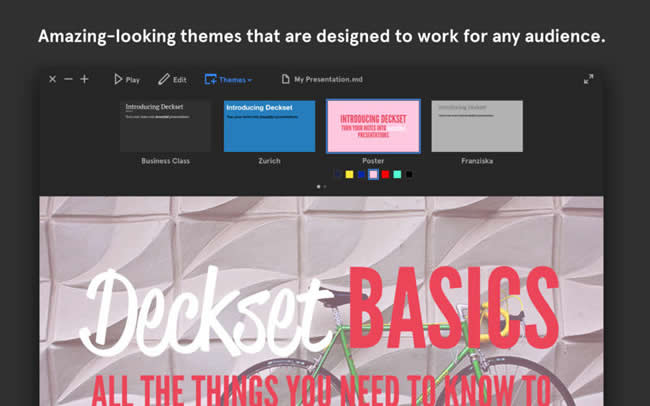Viewport: 650px width, 406px height.
Task: Choose the red color swatch
Action: [386, 175]
